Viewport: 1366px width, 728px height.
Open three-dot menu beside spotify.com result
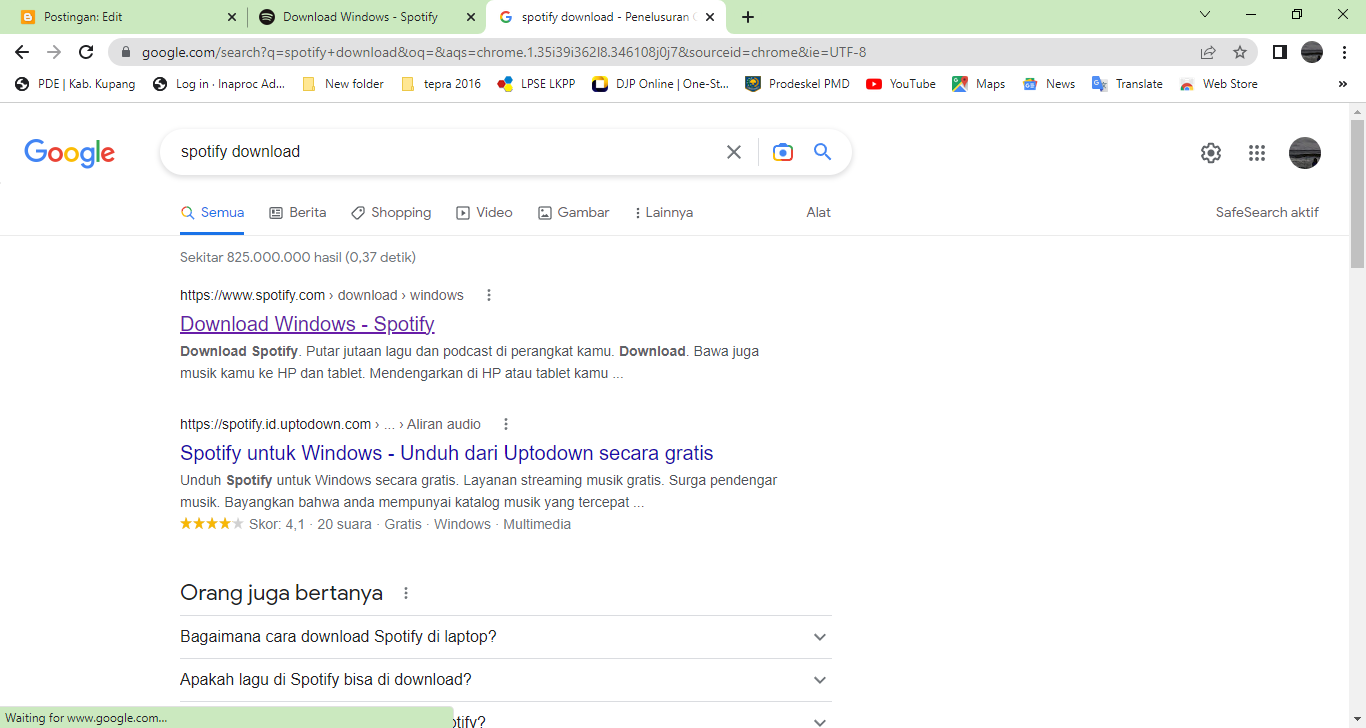click(x=489, y=295)
